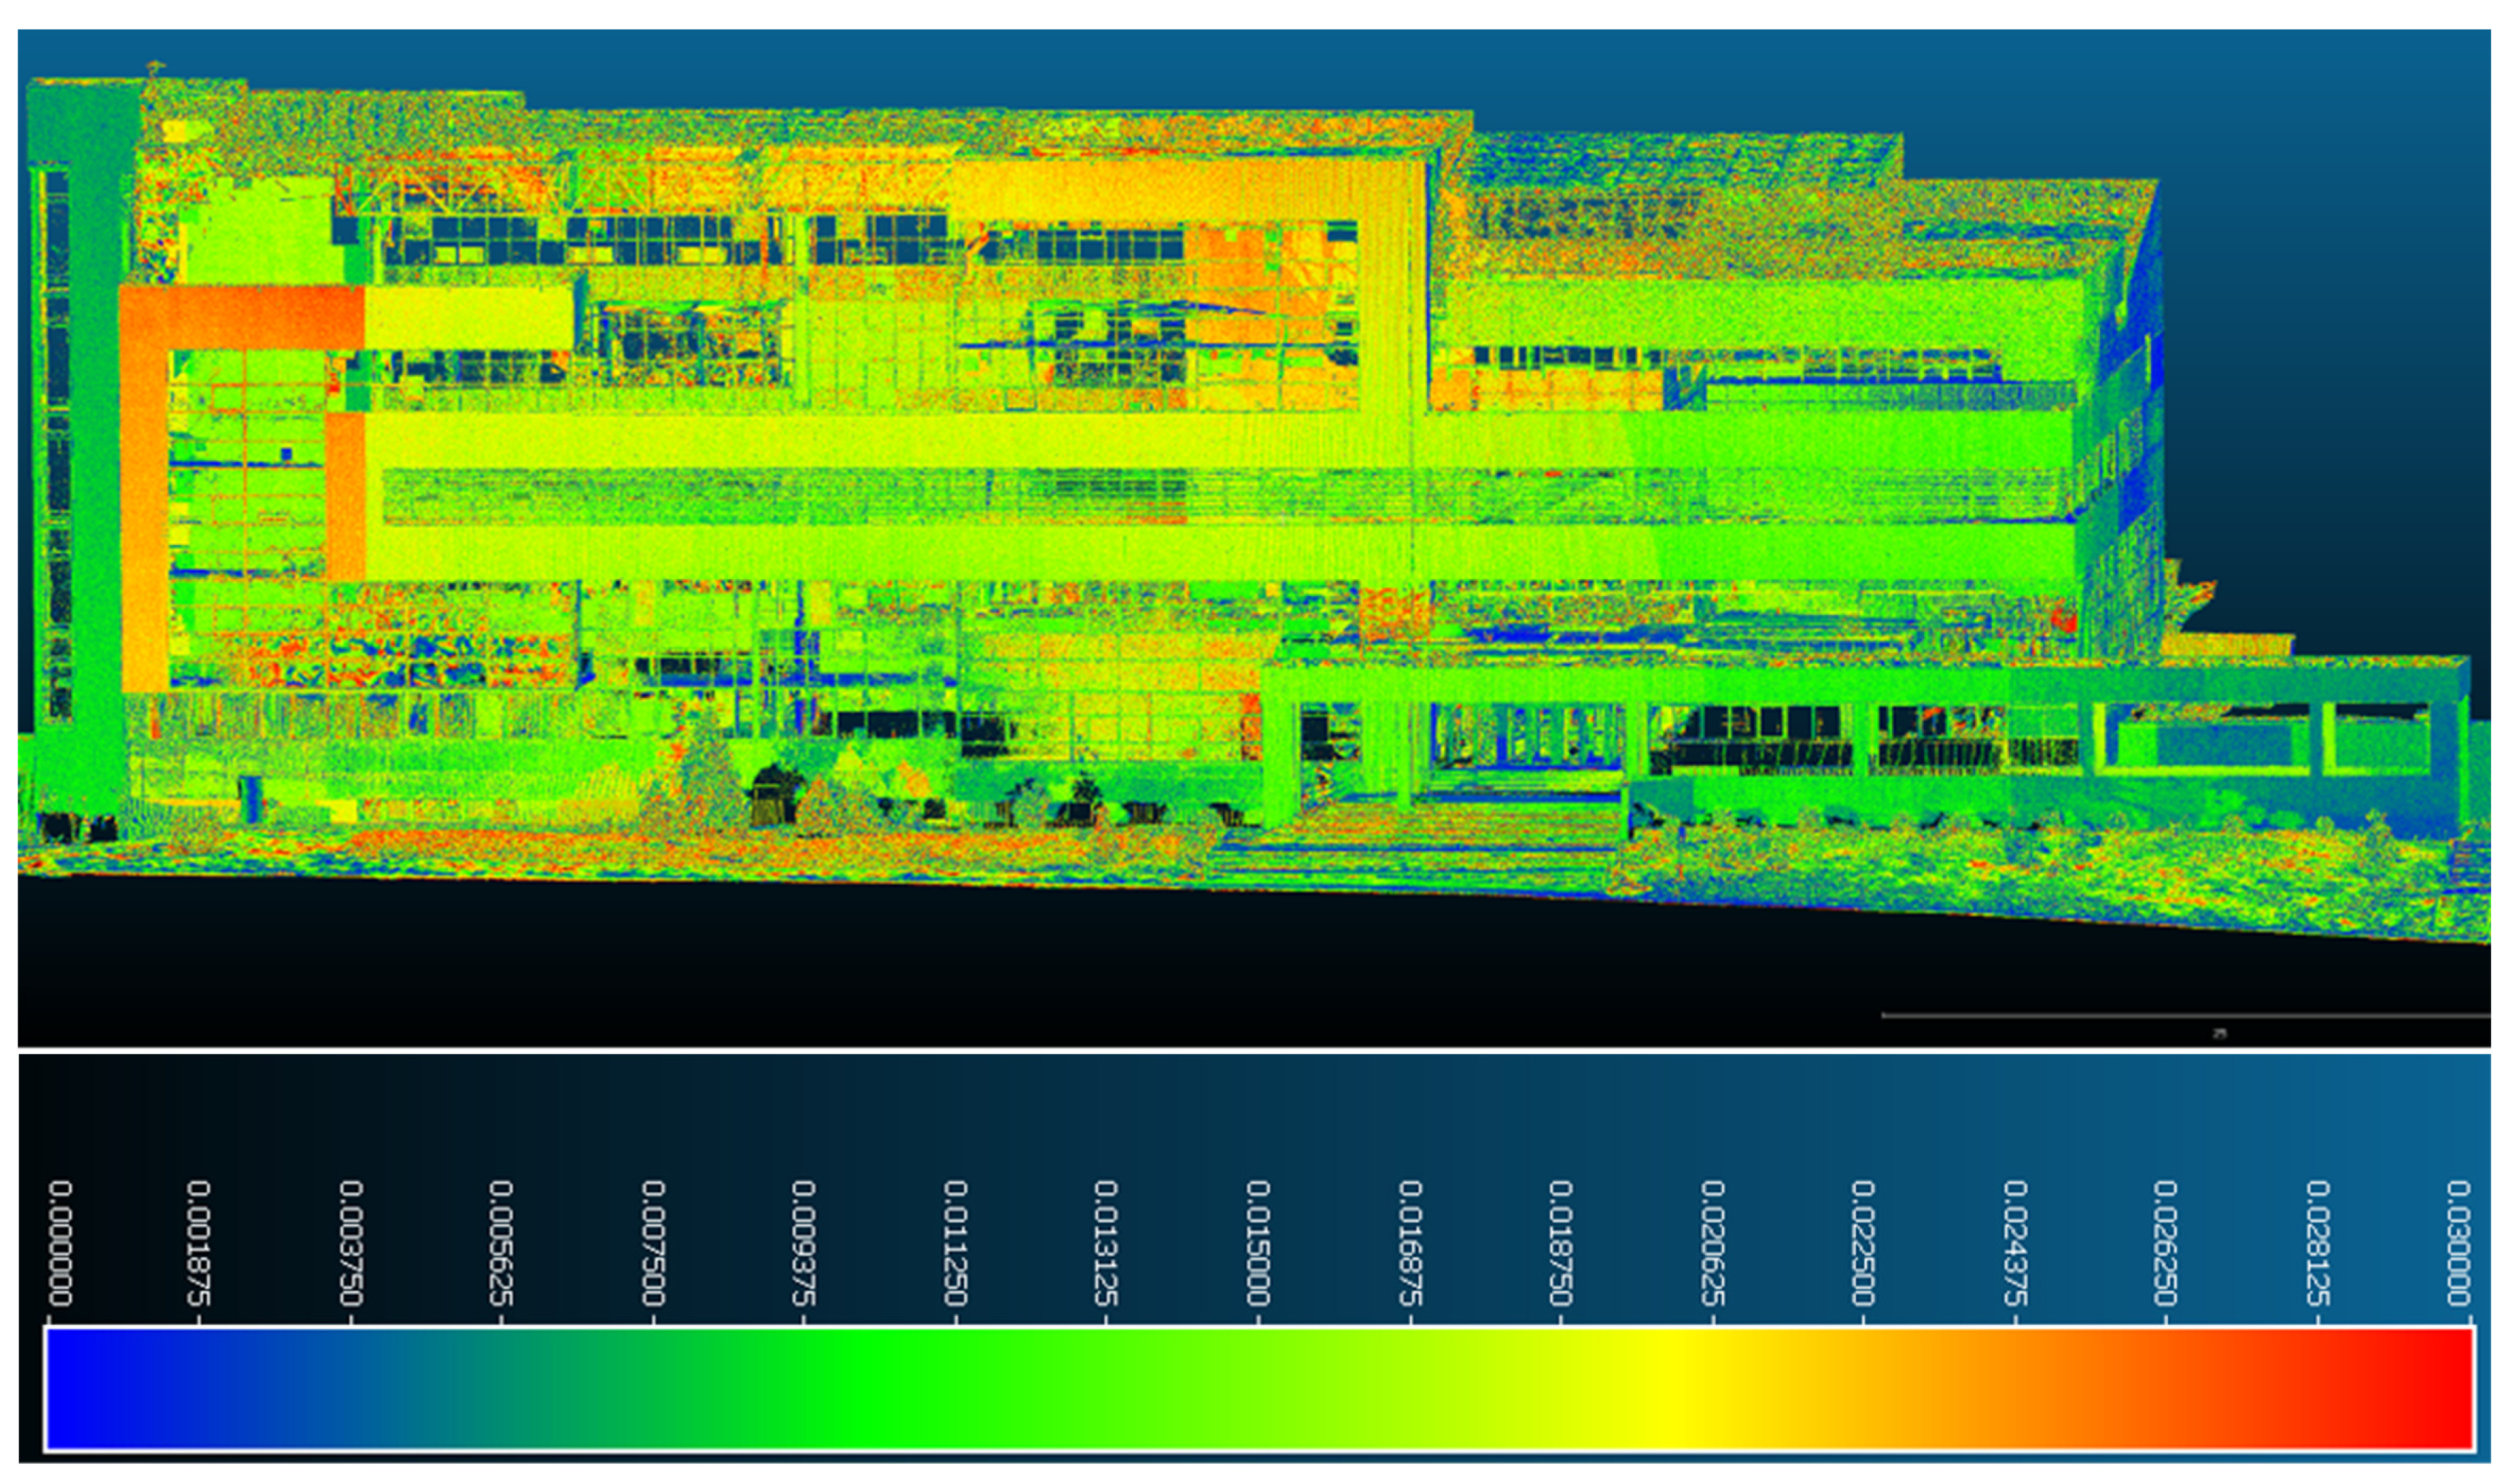This screenshot has width=2511, height=1484.
Task: Click the 0.003750 tick label
Action: coord(350,1243)
